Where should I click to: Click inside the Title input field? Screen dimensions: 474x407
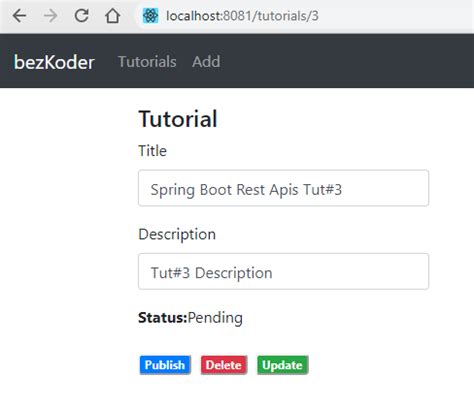point(283,188)
